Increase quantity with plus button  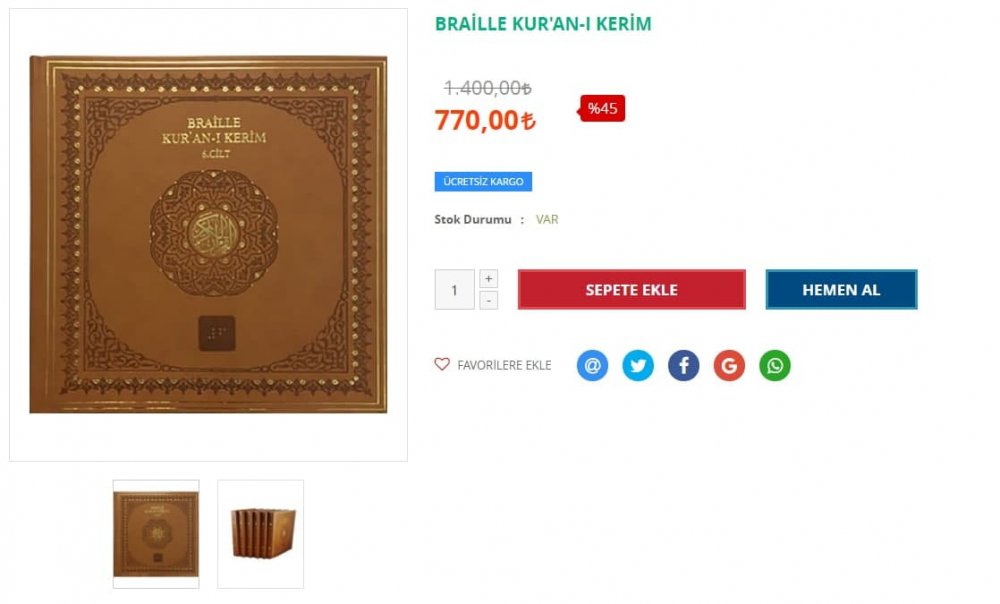pyautogui.click(x=489, y=279)
